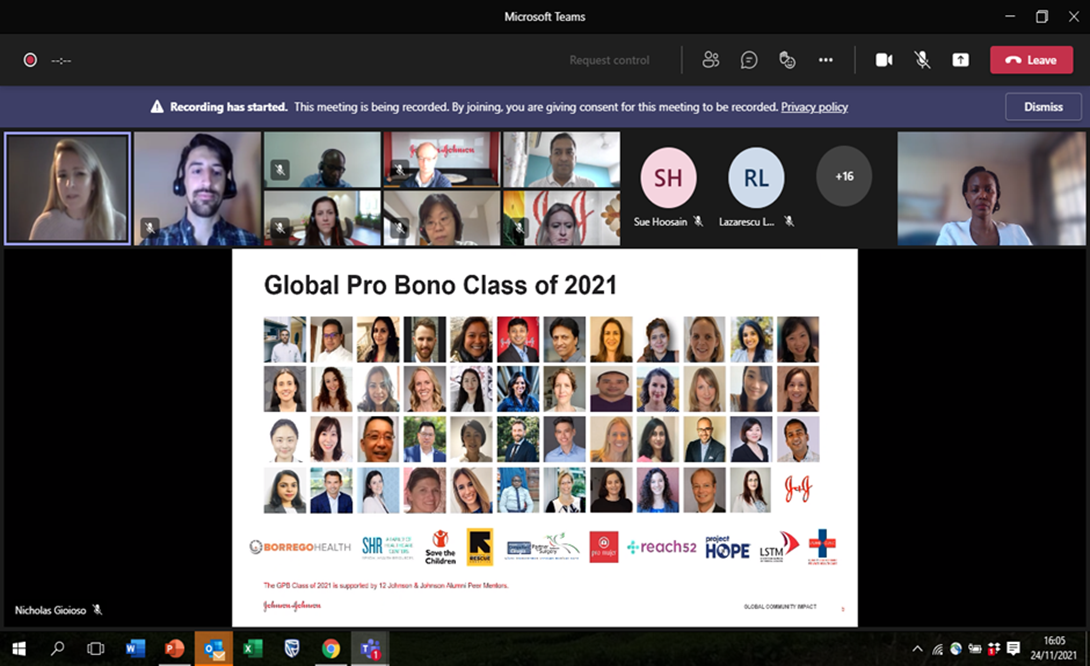1090x666 pixels.
Task: Turn on your camera
Action: coord(884,60)
